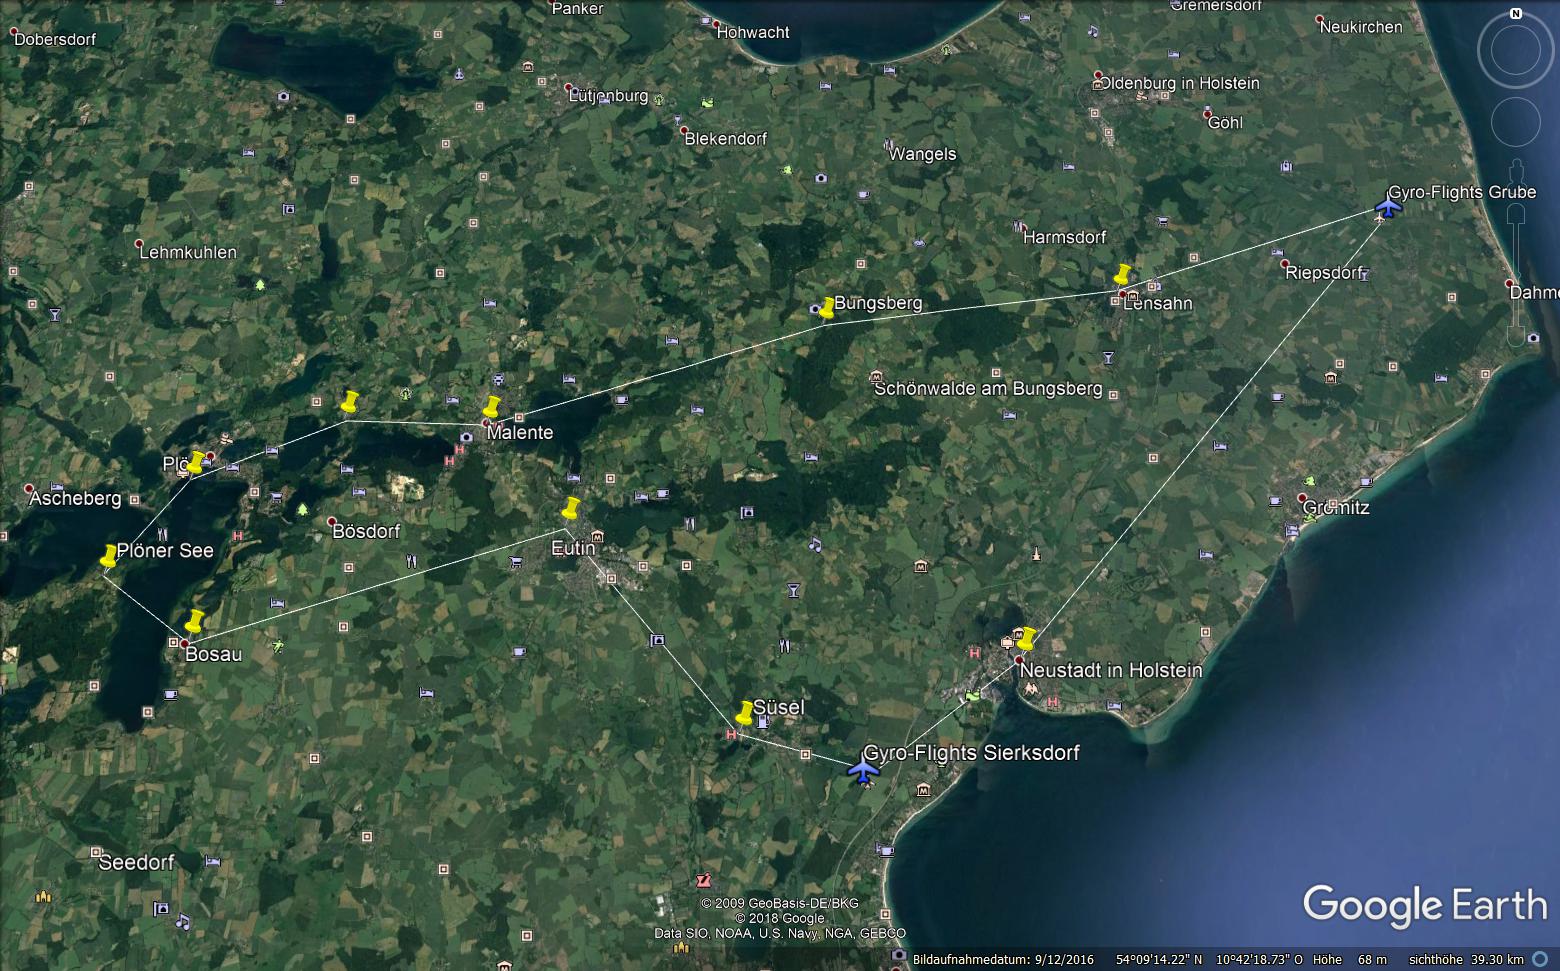Screen dimensions: 1560x971
Task: Click the N north-reset button on compass
Action: tap(1516, 14)
